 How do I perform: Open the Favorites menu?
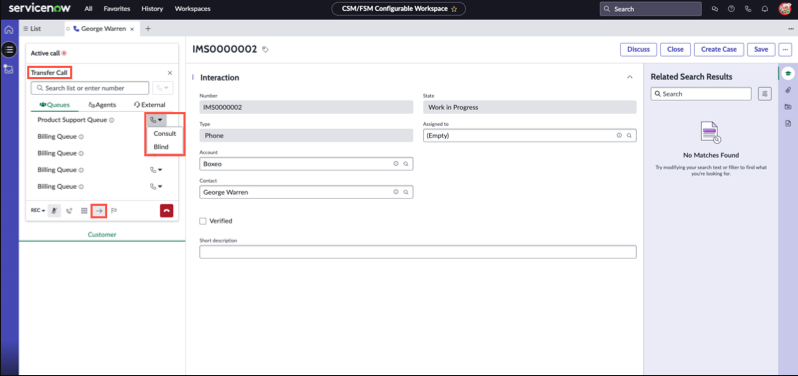[x=117, y=9]
